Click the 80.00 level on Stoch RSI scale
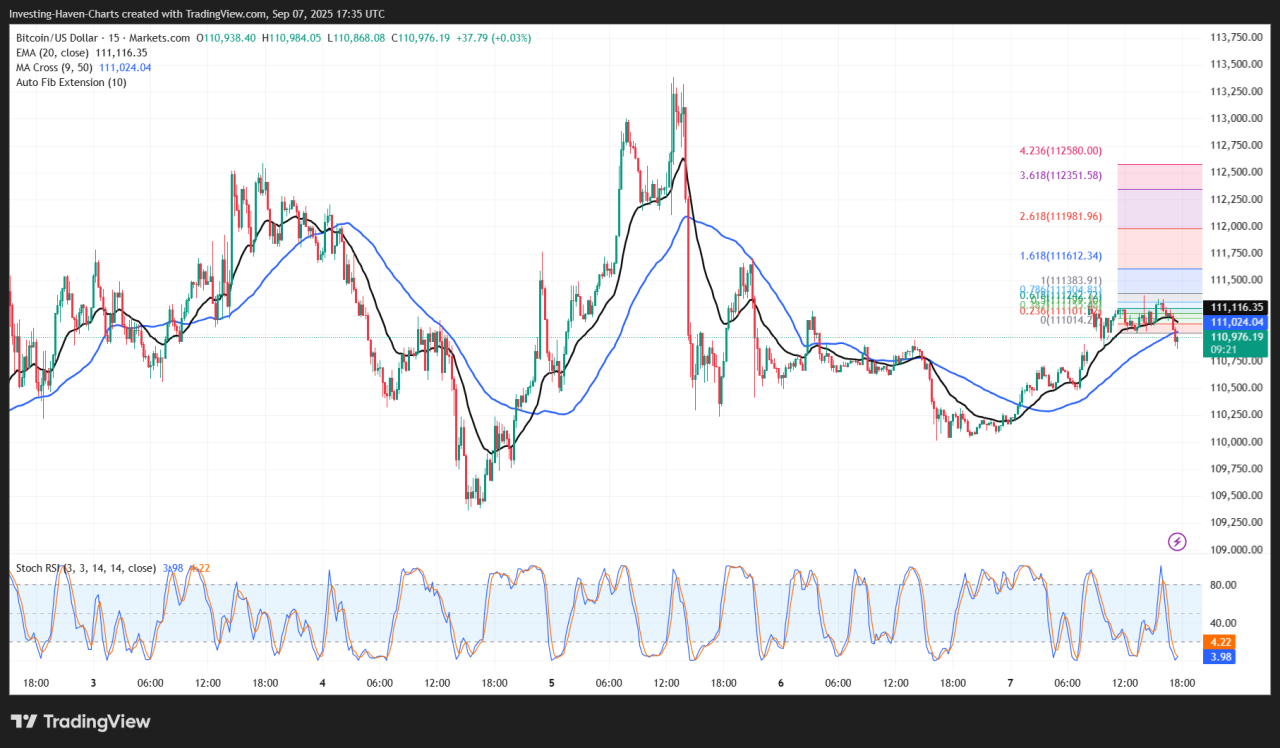The image size is (1280, 748). click(1225, 585)
